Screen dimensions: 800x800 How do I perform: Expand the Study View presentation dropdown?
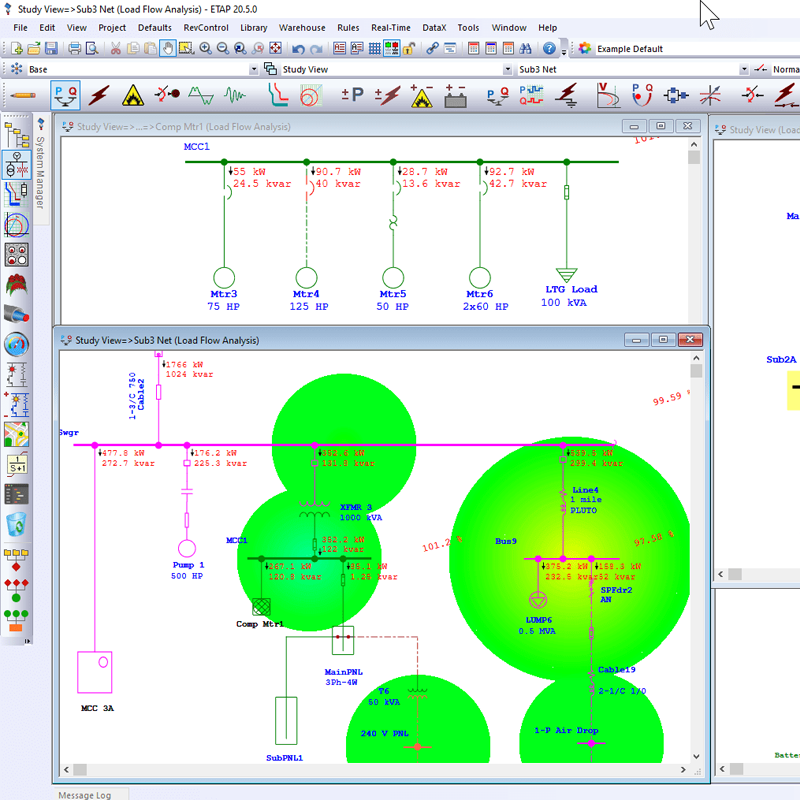tap(507, 69)
